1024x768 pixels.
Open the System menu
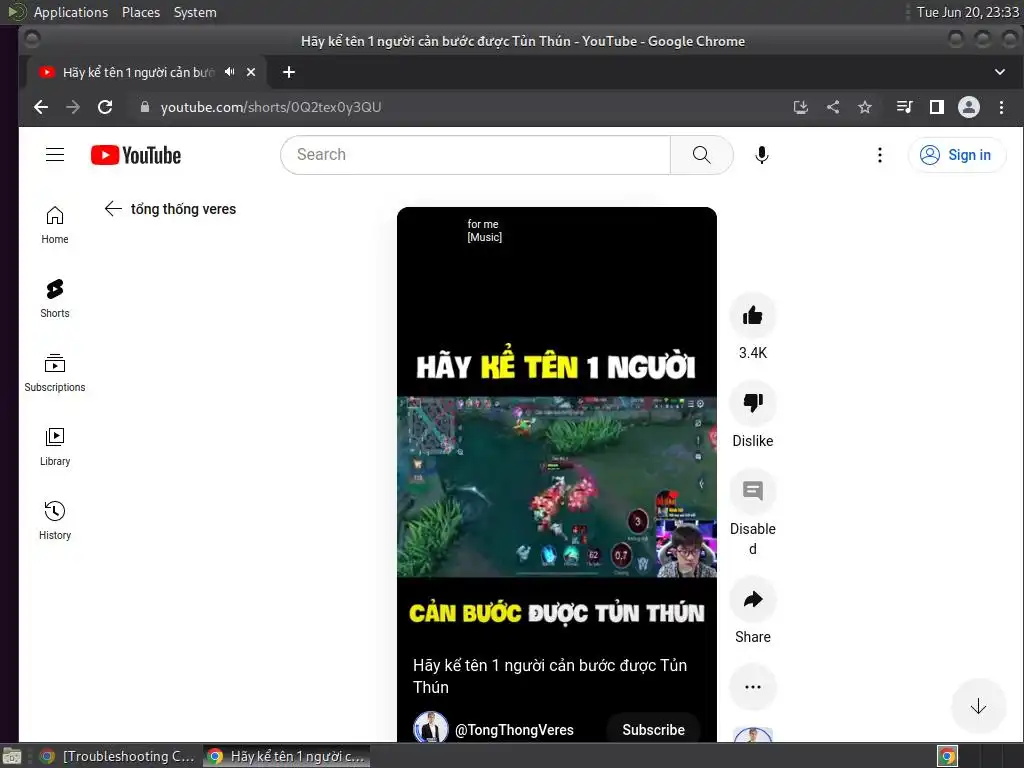(x=195, y=12)
